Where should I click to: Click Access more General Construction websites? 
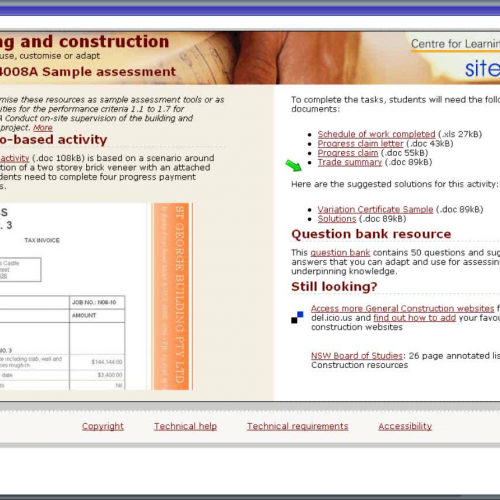402,308
